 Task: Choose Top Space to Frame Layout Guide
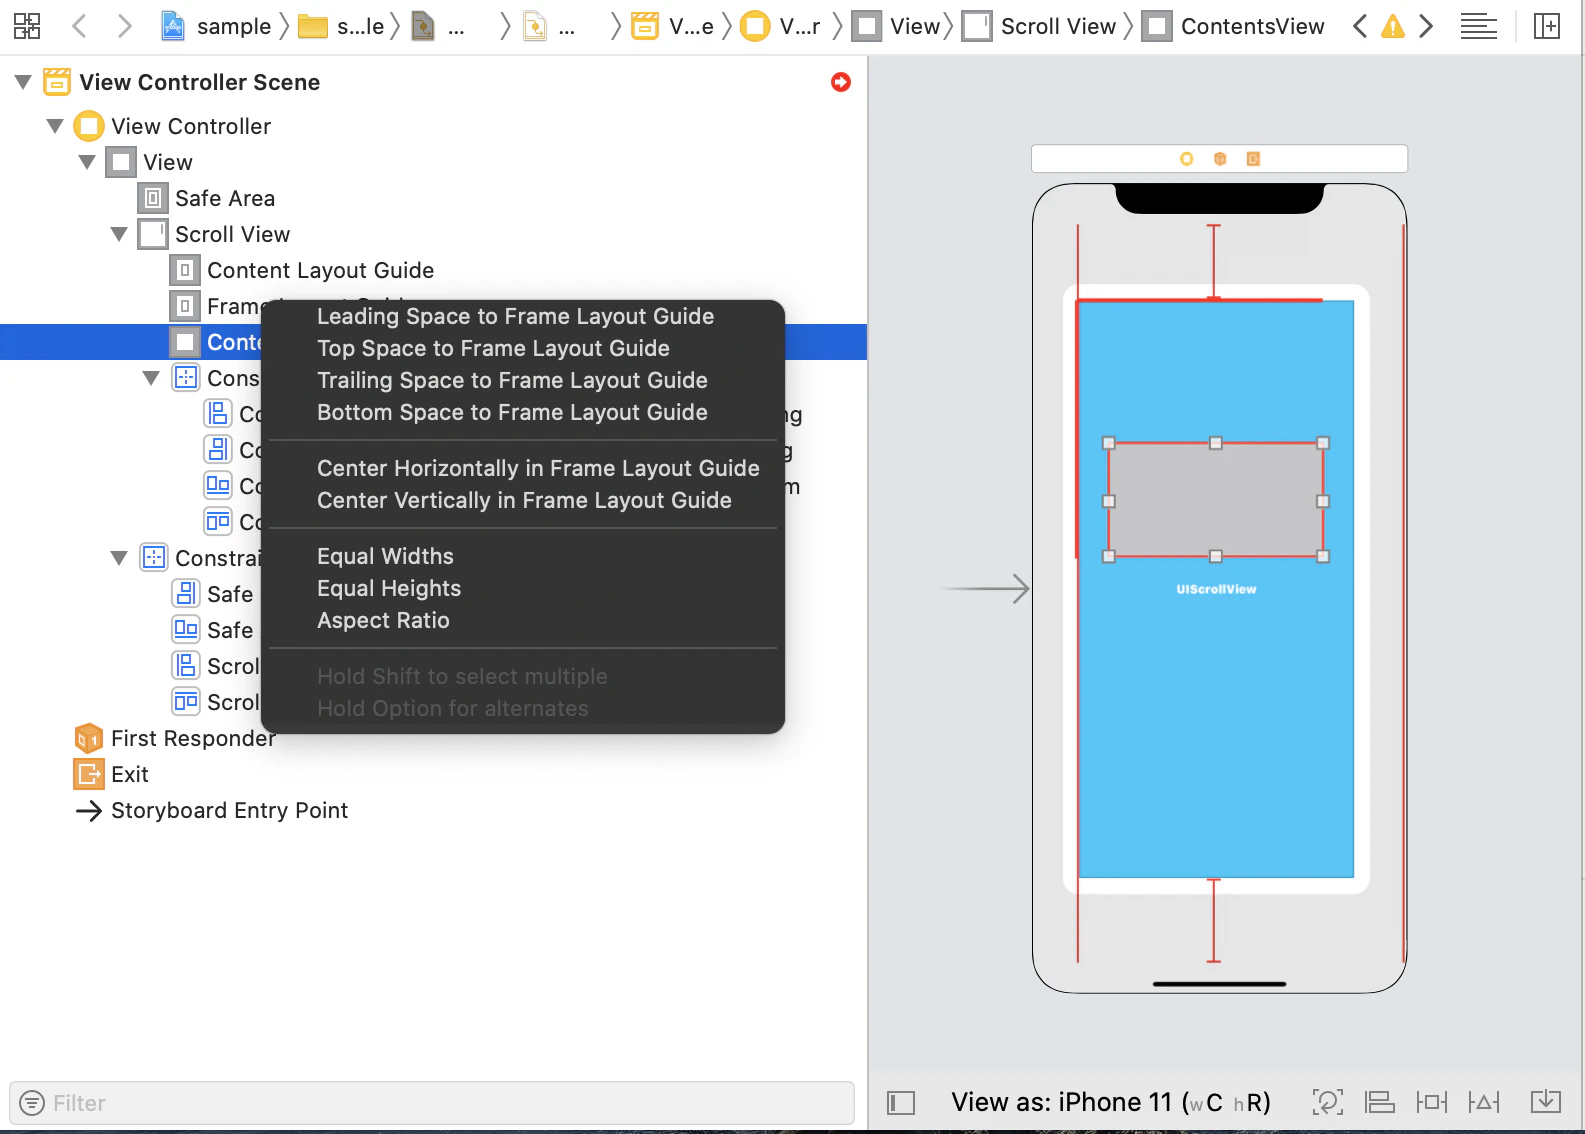(x=494, y=348)
